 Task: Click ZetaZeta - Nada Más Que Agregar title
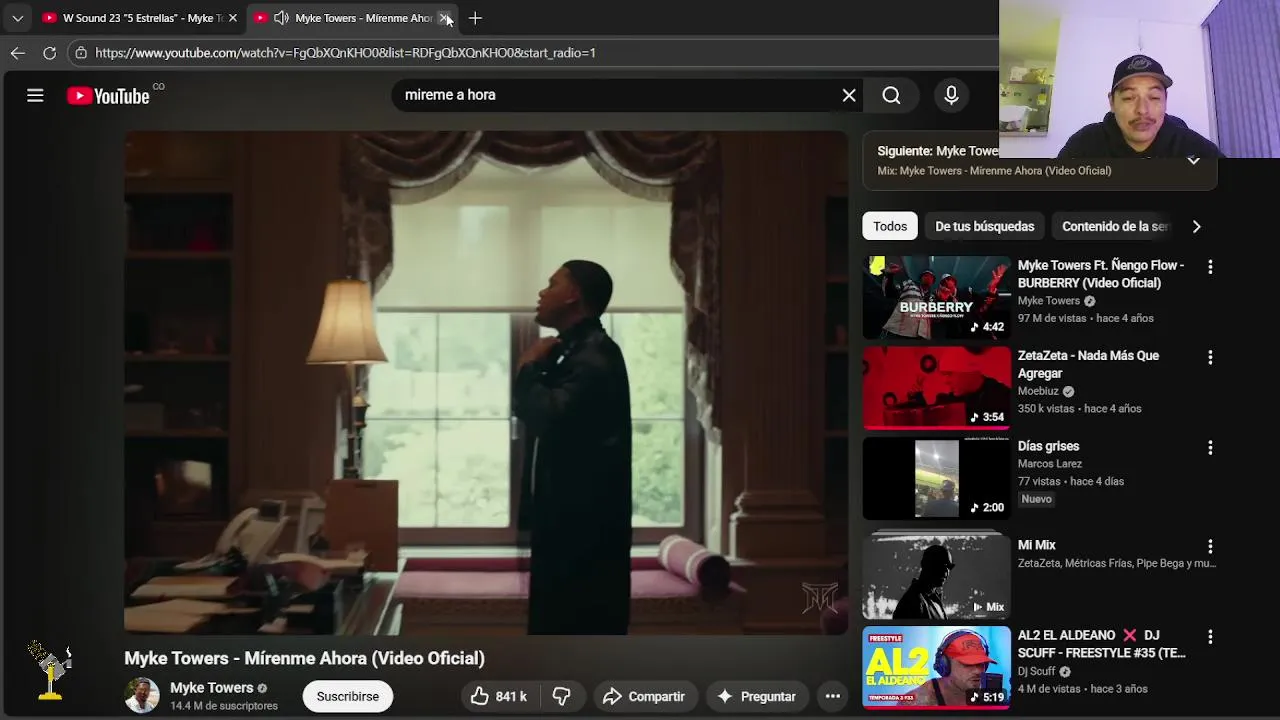(x=1088, y=364)
